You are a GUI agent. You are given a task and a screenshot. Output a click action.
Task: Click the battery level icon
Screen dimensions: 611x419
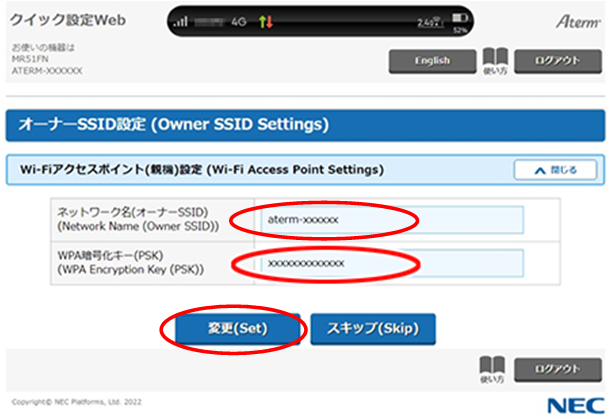point(460,18)
